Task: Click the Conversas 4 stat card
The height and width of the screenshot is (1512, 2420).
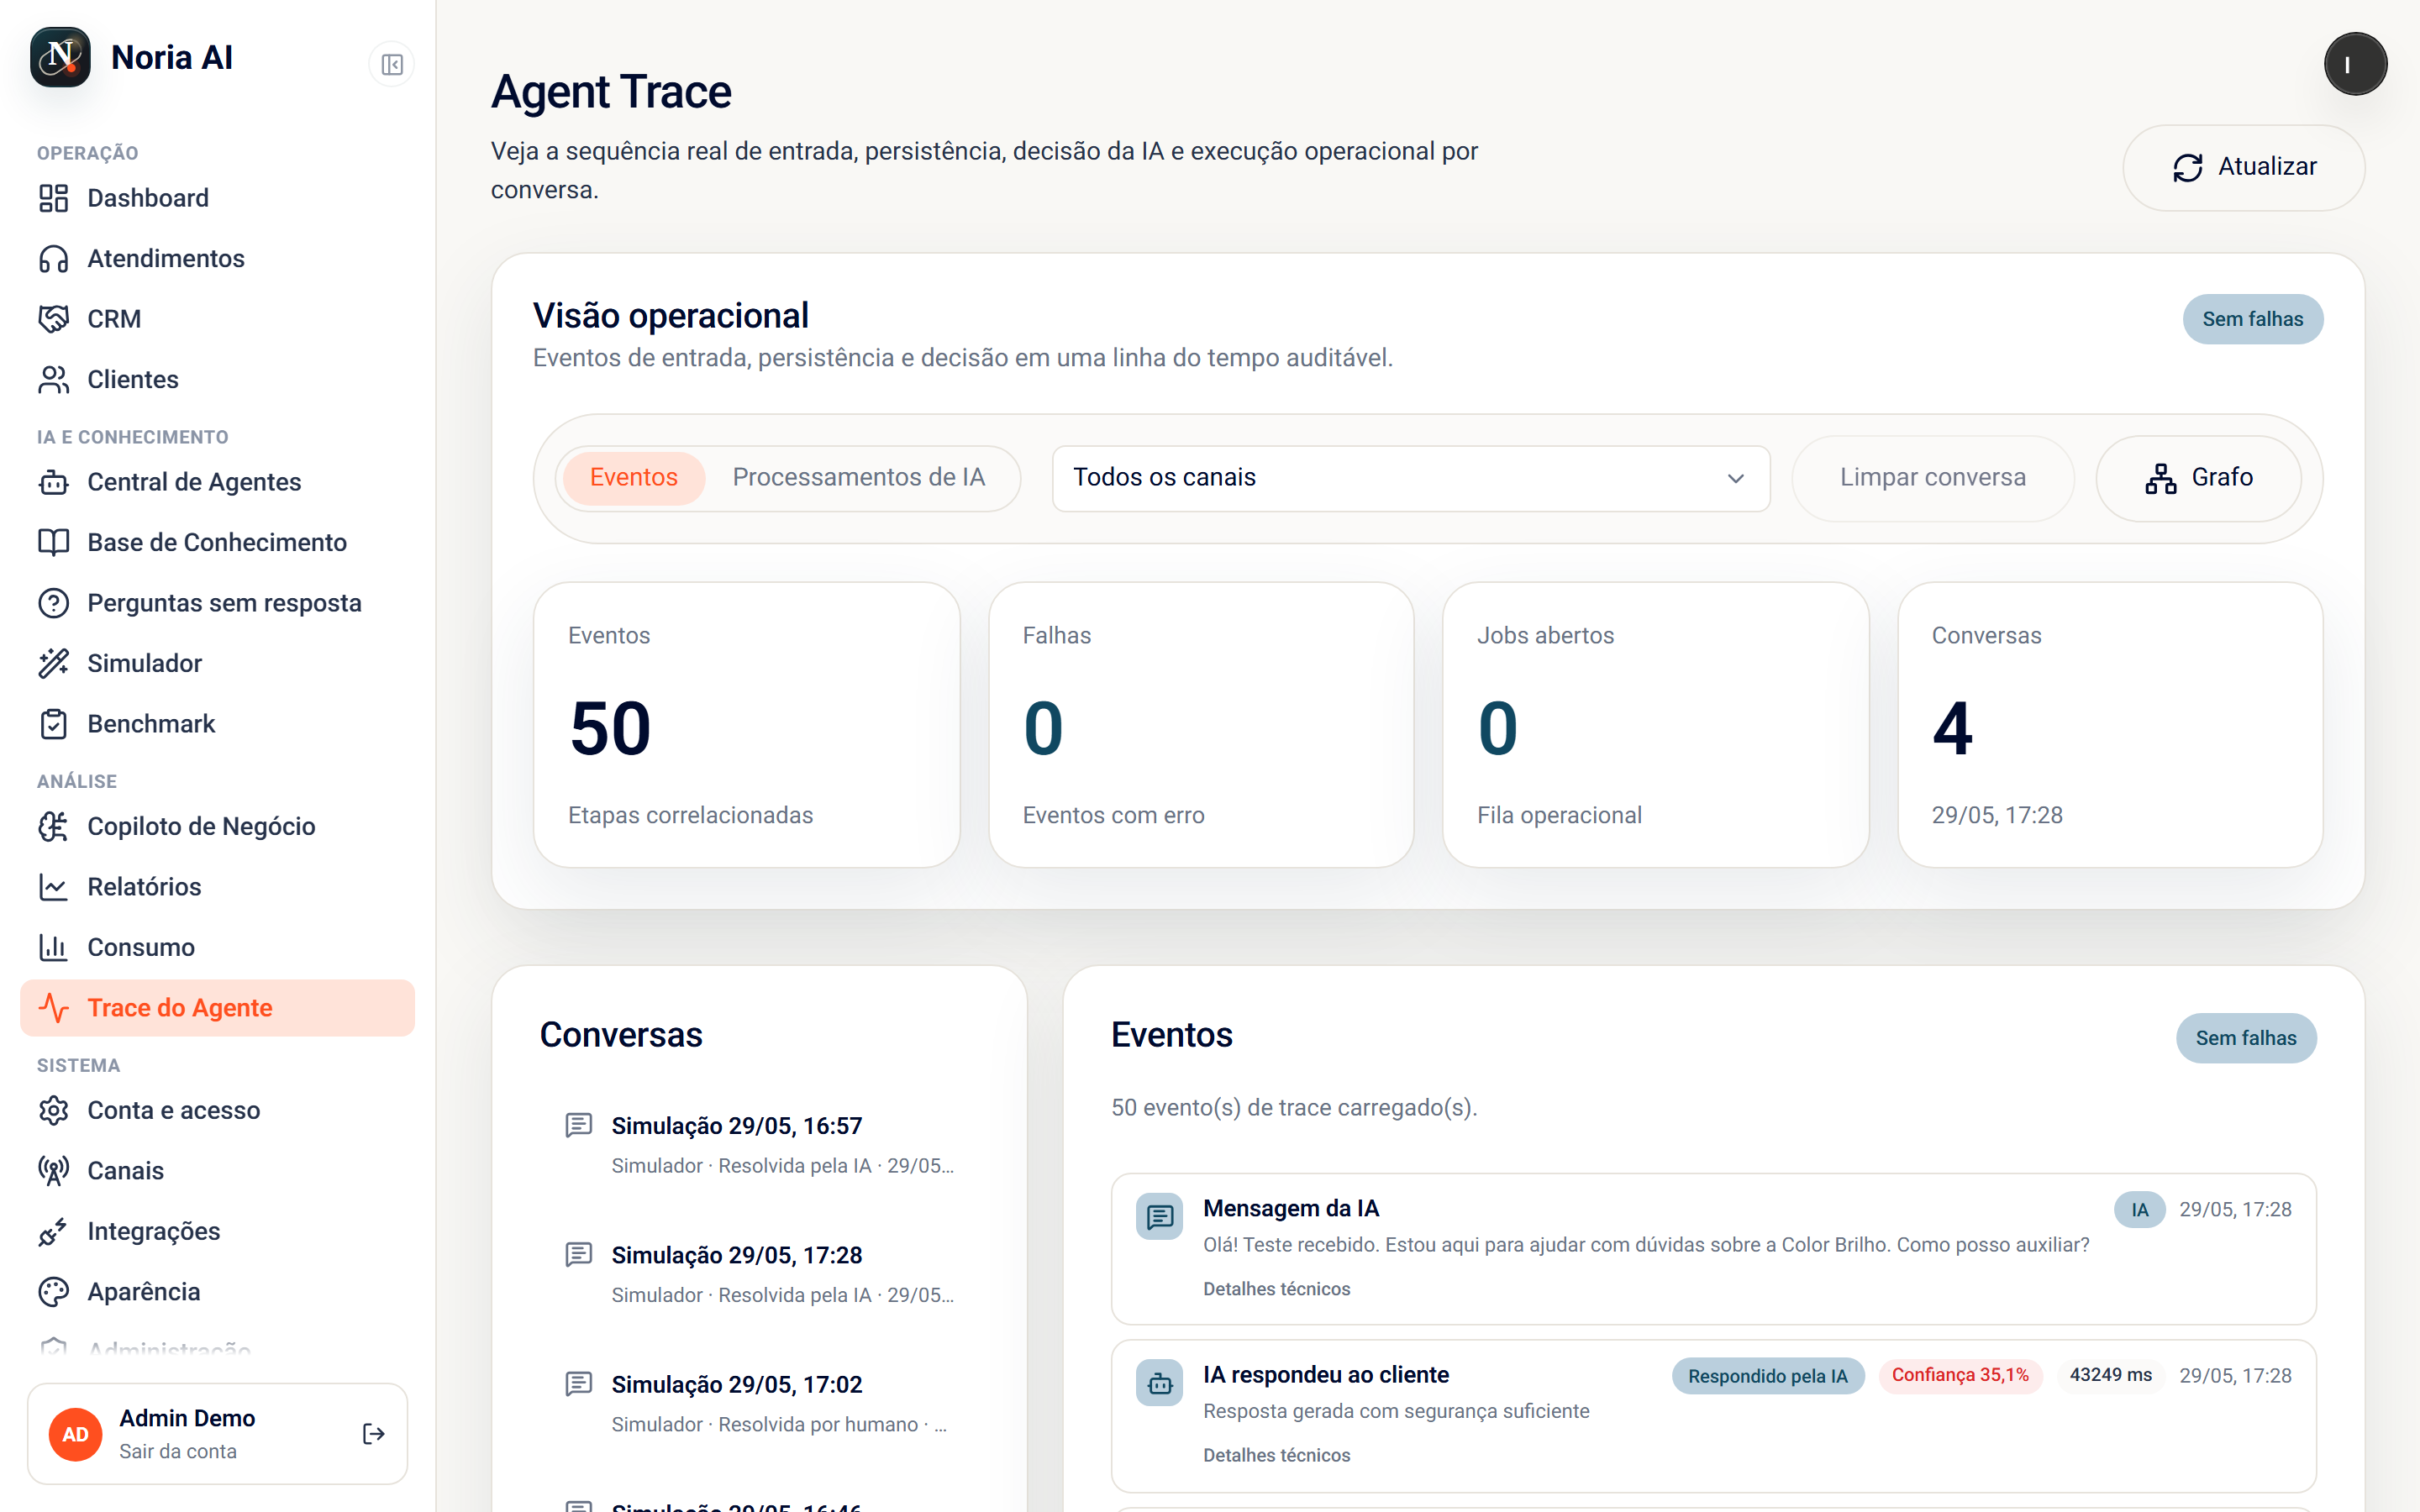Action: tap(2110, 725)
